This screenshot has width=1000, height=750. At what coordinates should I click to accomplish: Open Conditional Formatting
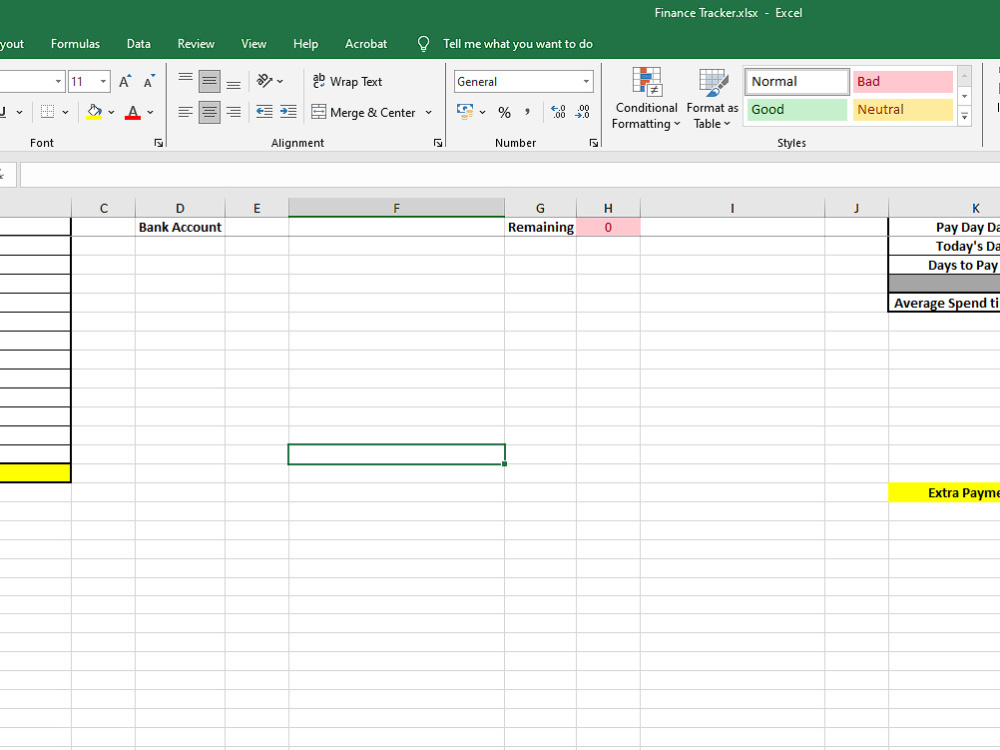tap(645, 98)
